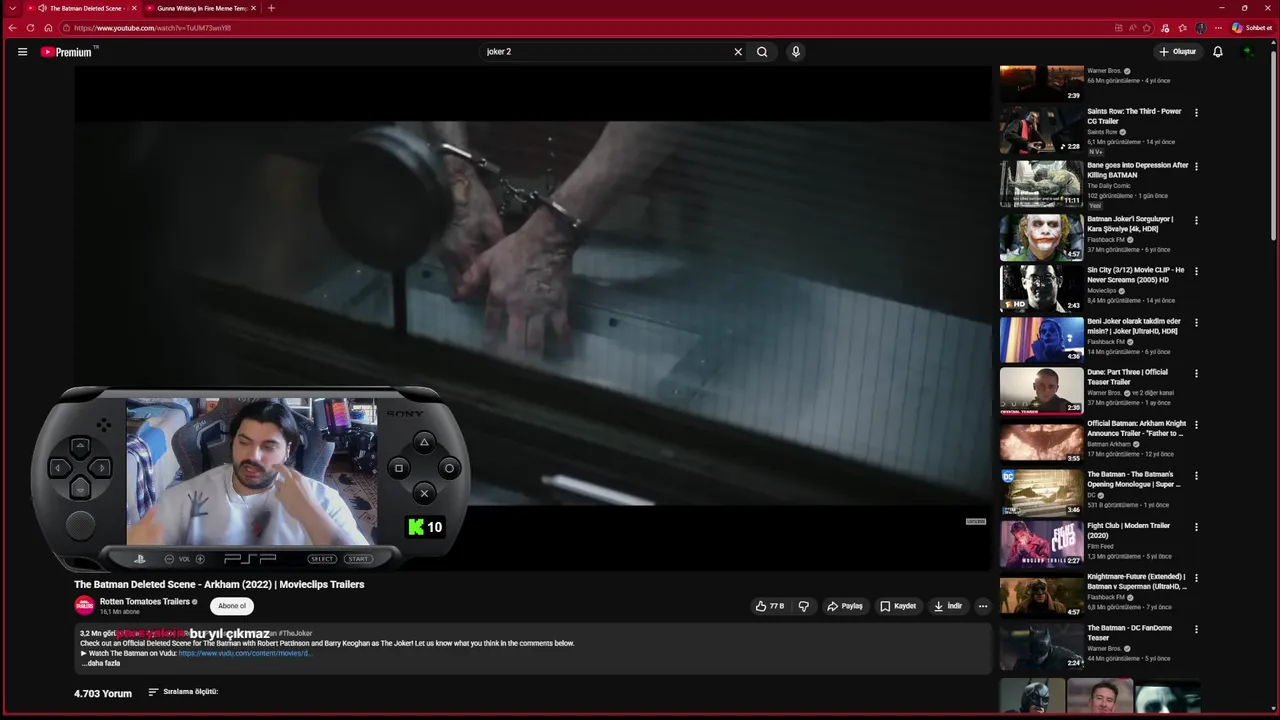
Task: Share the video via Paylaş
Action: [844, 606]
